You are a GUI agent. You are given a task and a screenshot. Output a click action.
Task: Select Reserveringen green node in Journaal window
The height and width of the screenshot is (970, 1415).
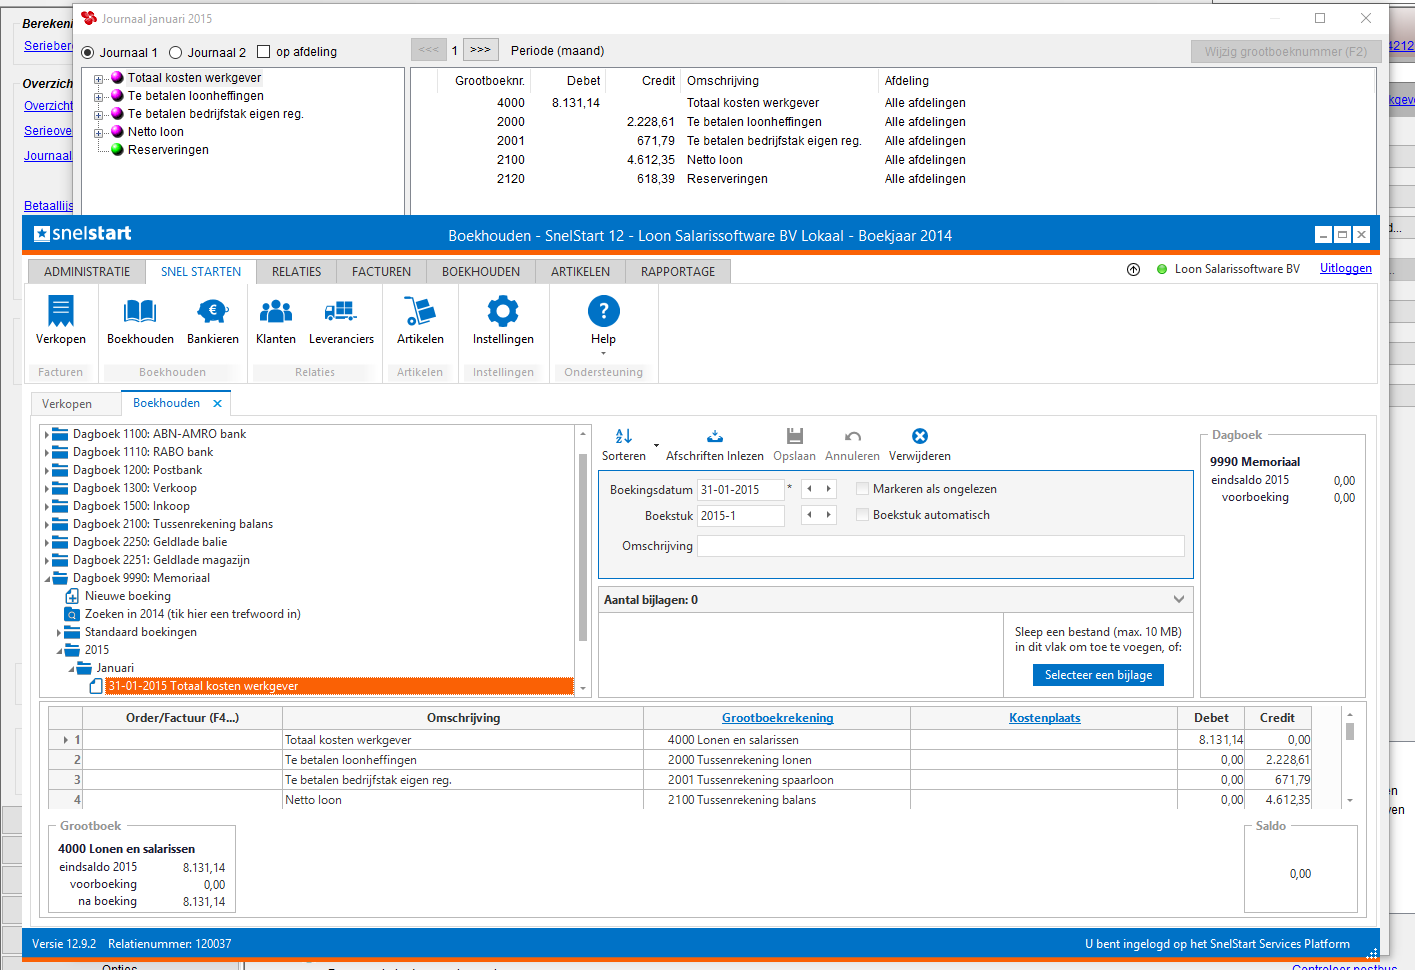click(160, 150)
